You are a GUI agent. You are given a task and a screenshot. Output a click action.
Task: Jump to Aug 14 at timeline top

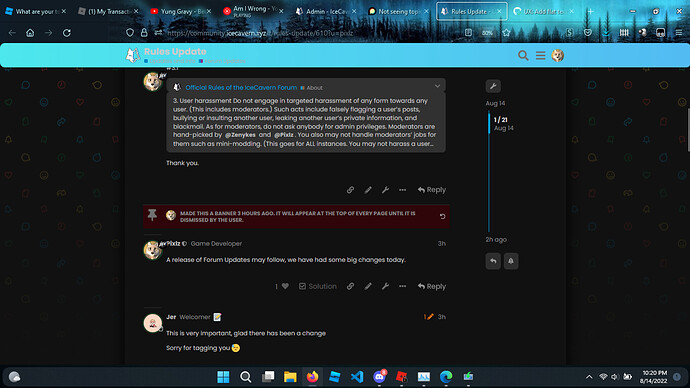point(495,103)
